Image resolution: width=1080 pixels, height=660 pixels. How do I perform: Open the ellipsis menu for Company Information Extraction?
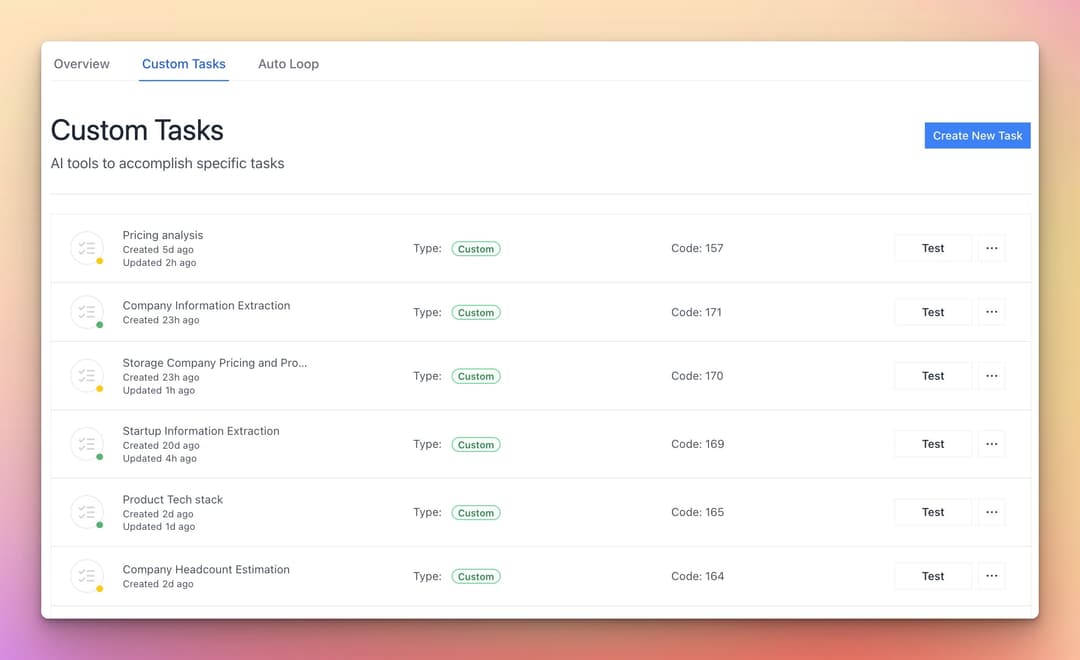pos(991,312)
